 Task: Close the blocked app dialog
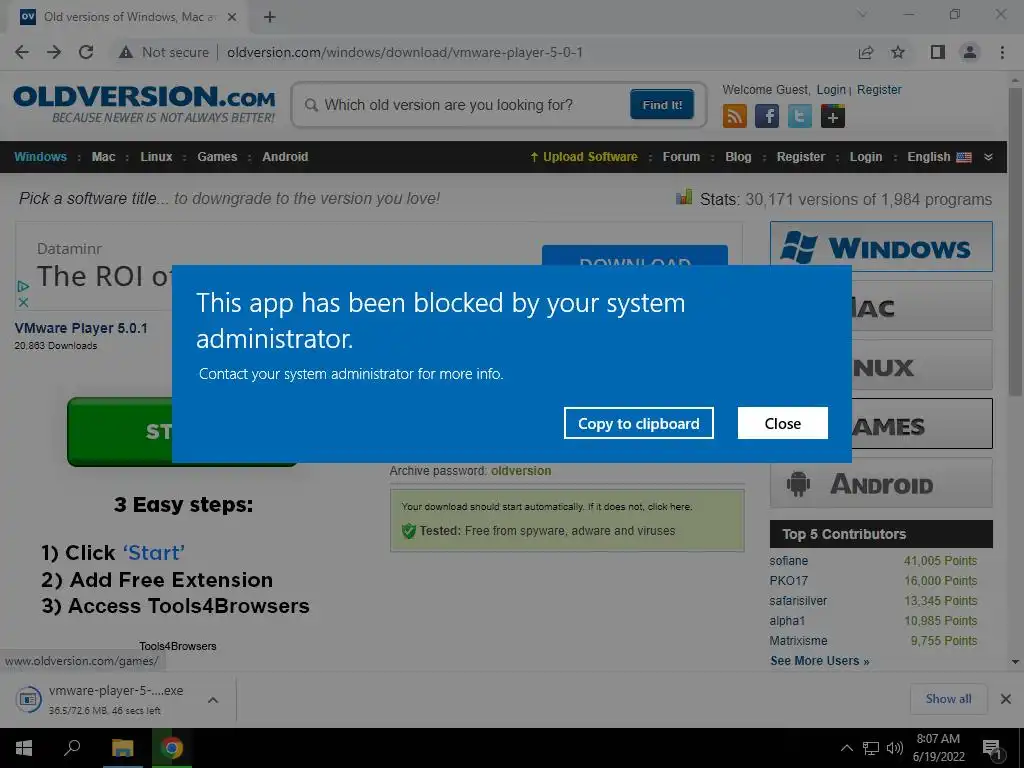tap(782, 423)
